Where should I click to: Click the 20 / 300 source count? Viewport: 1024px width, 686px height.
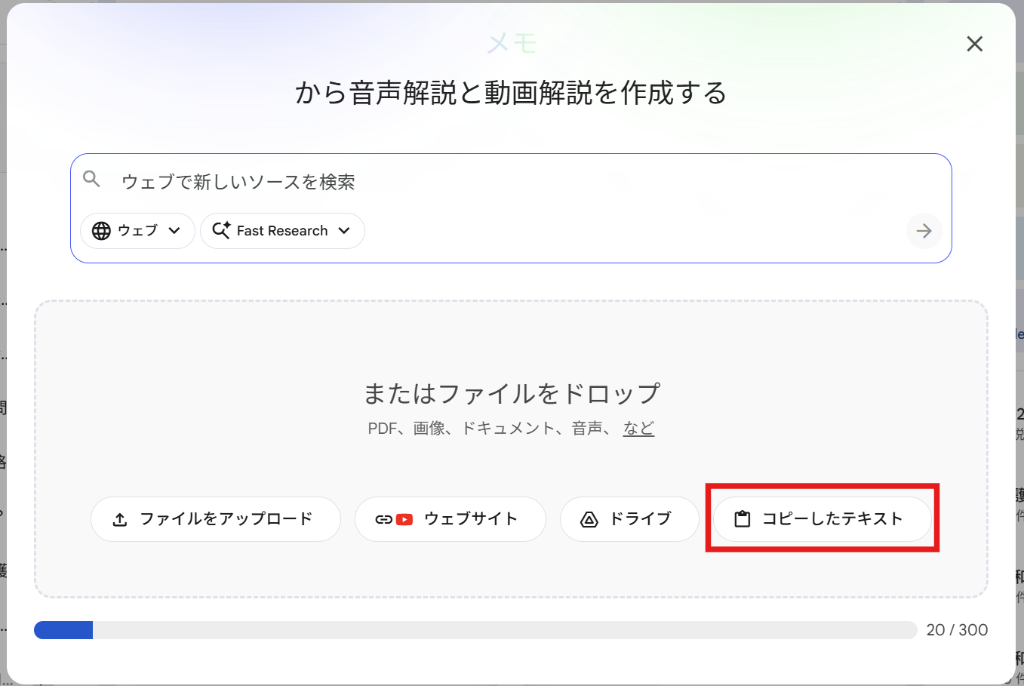click(957, 630)
